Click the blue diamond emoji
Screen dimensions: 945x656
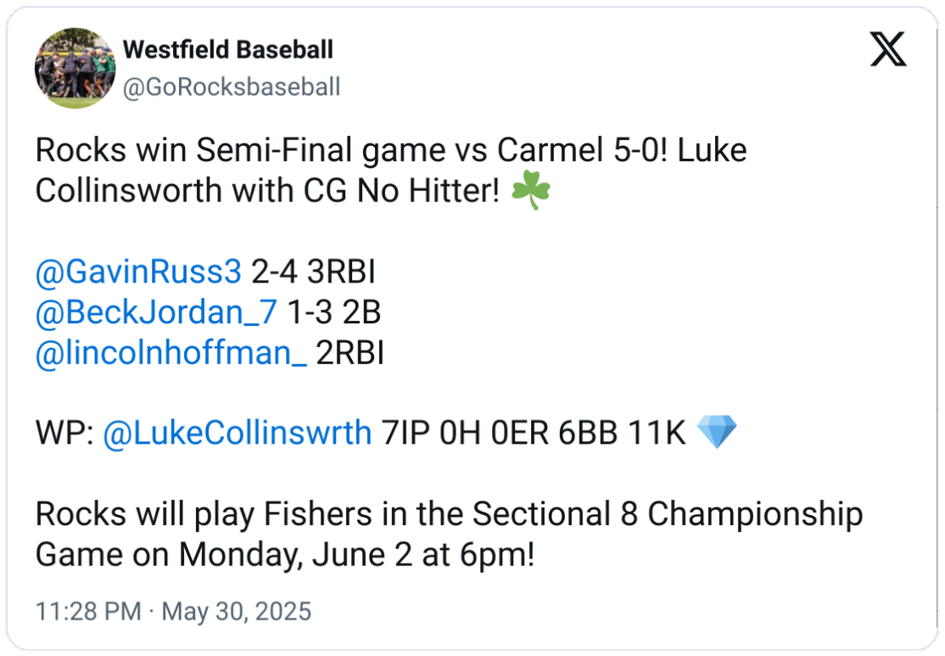click(715, 434)
